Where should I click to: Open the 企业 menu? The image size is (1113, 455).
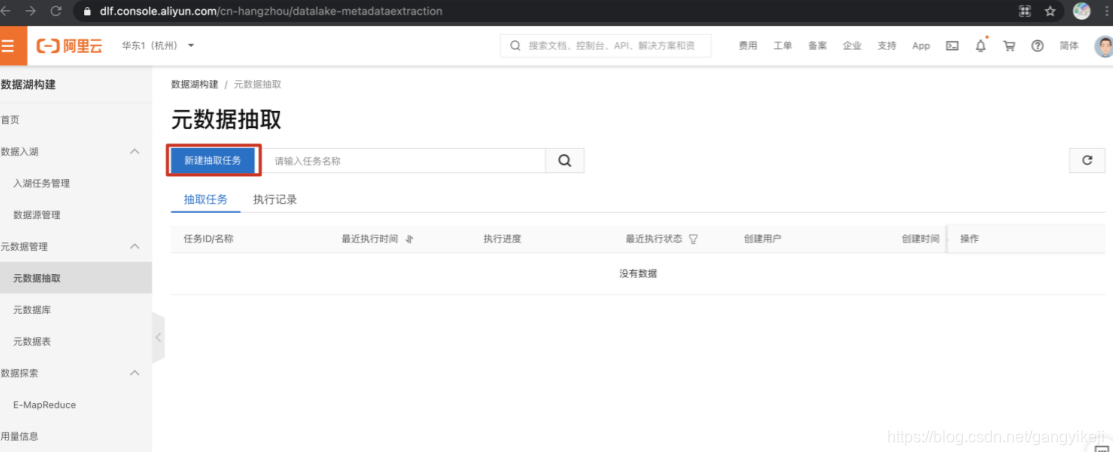tap(852, 45)
